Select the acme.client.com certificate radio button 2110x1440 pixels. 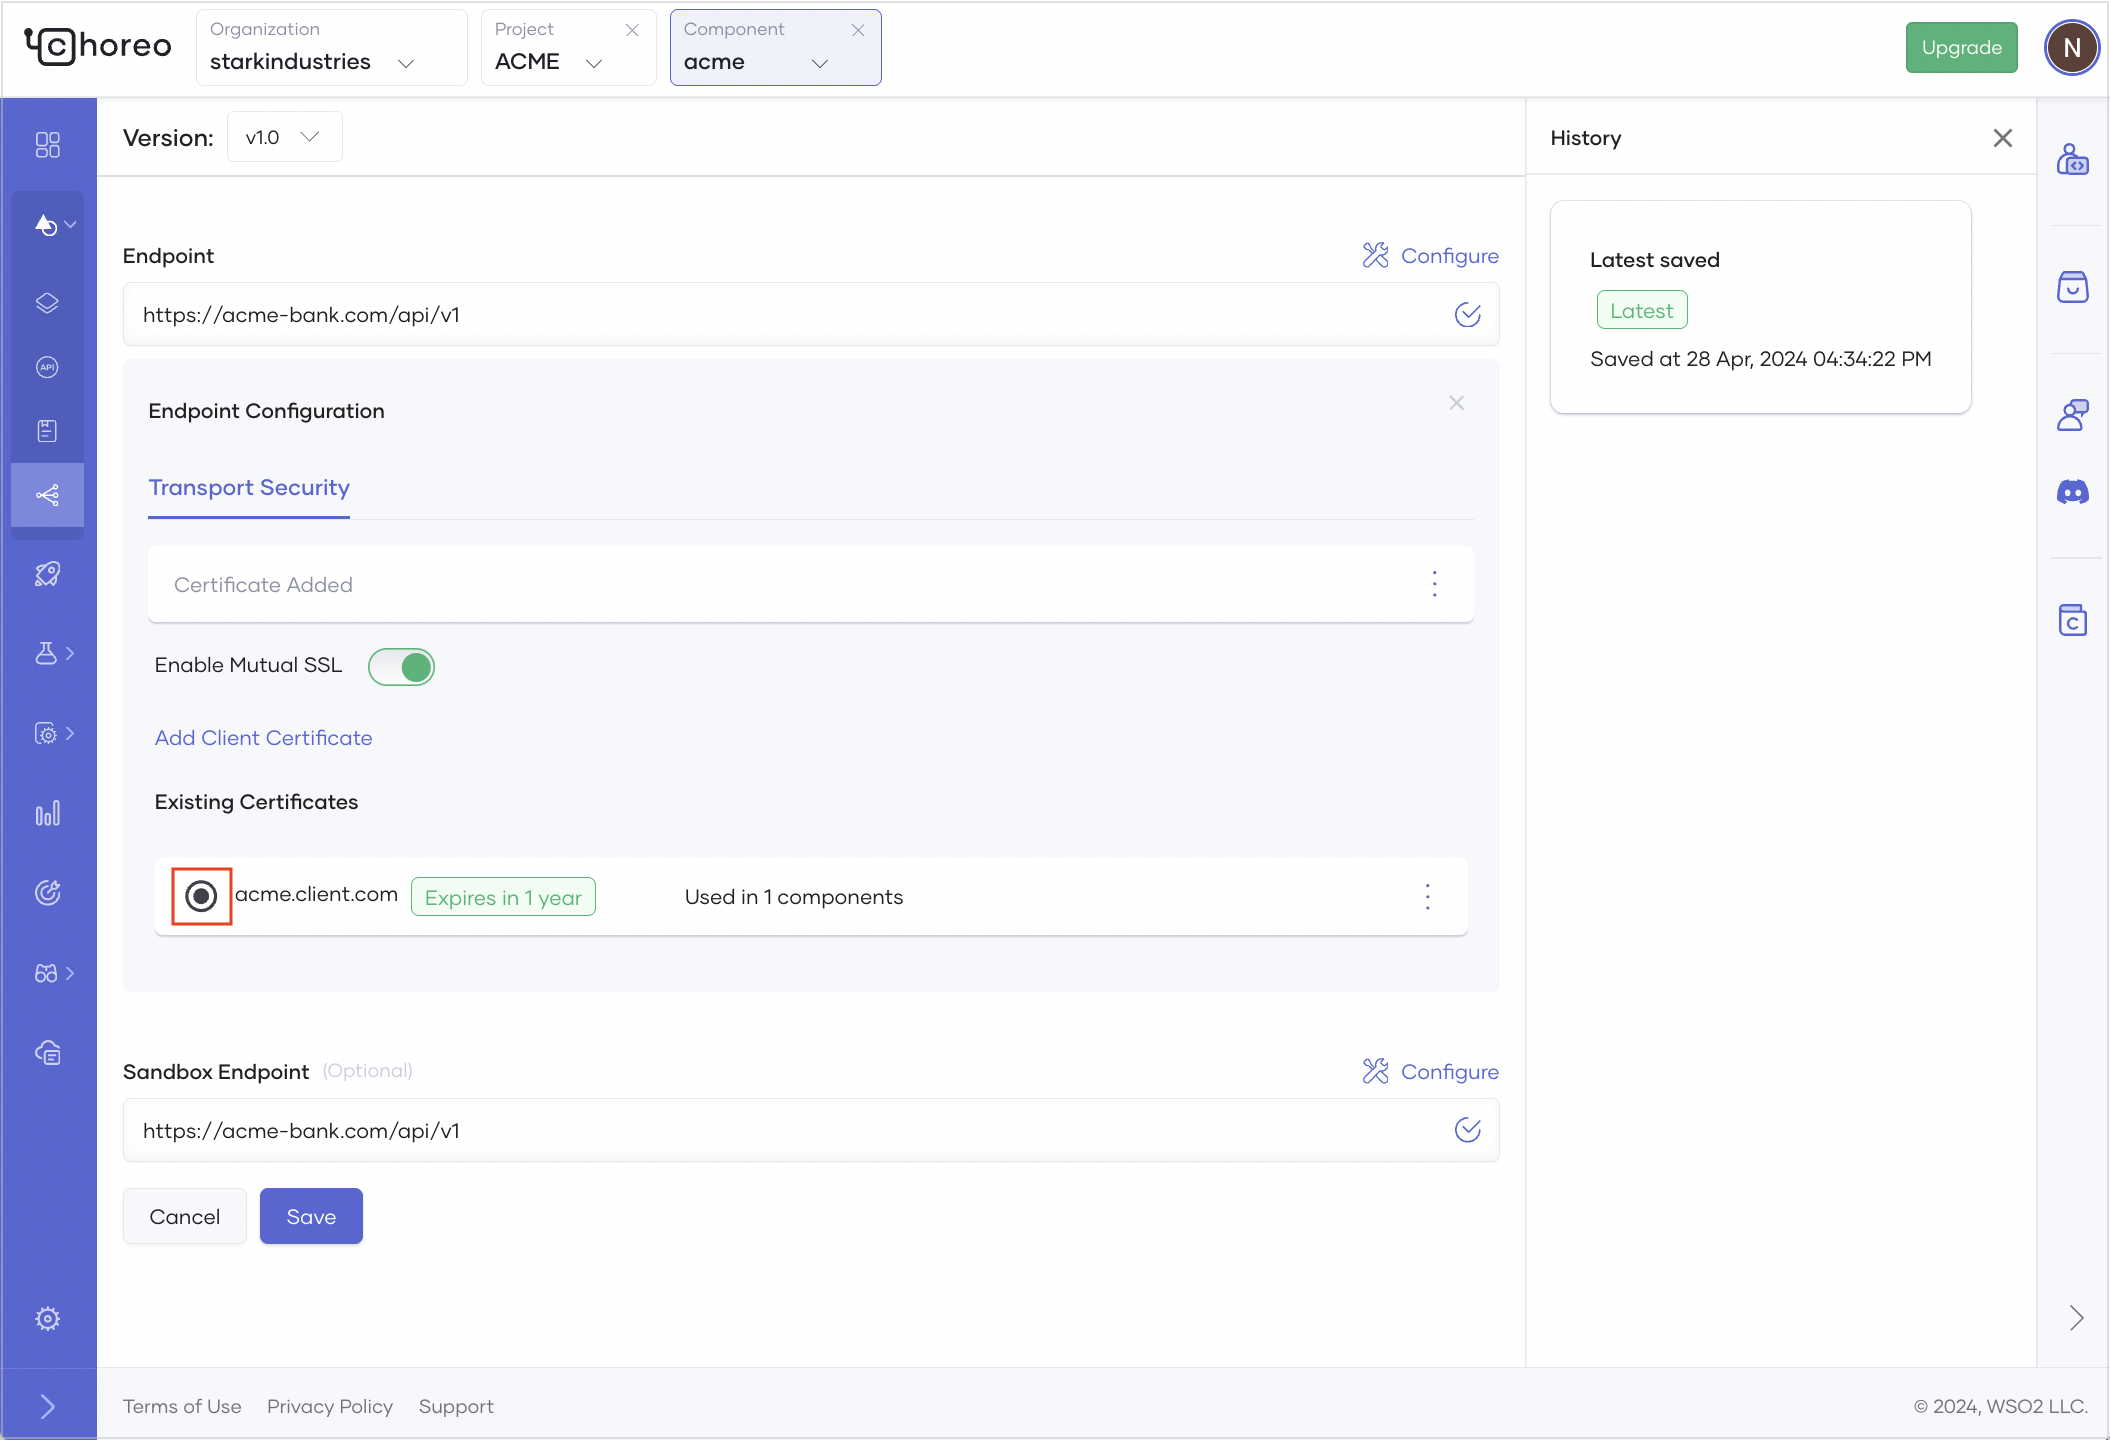(x=201, y=896)
